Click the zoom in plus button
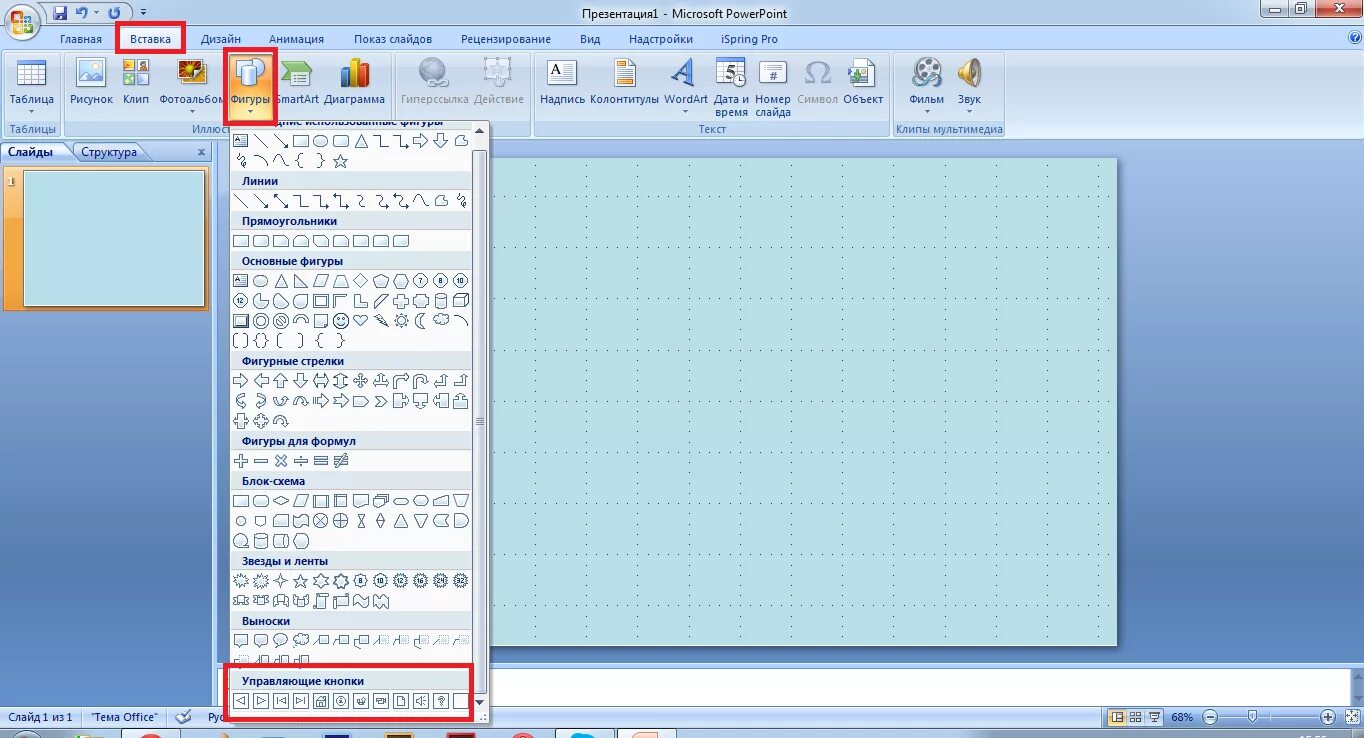 click(1327, 717)
